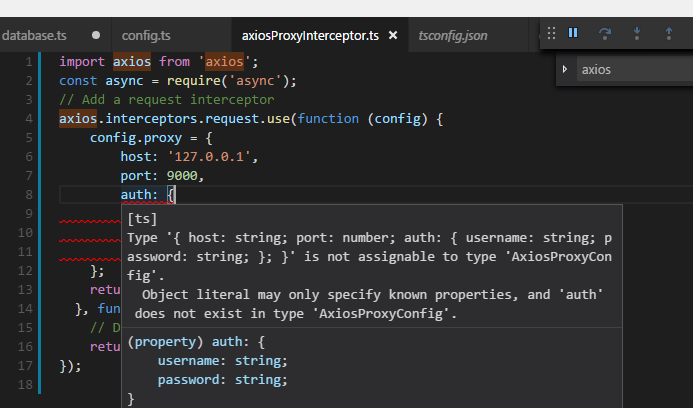Click '(property) auth' in hover tooltip
The image size is (693, 408).
185,342
